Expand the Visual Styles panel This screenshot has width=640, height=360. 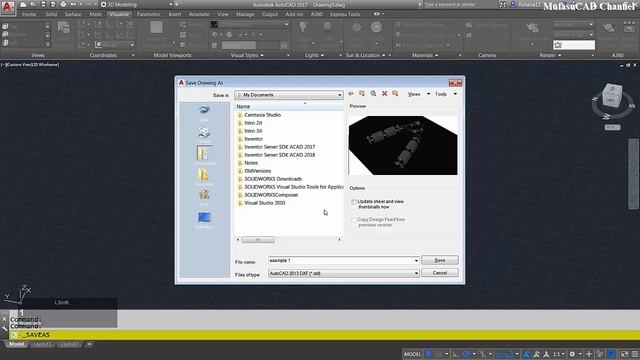(247, 55)
